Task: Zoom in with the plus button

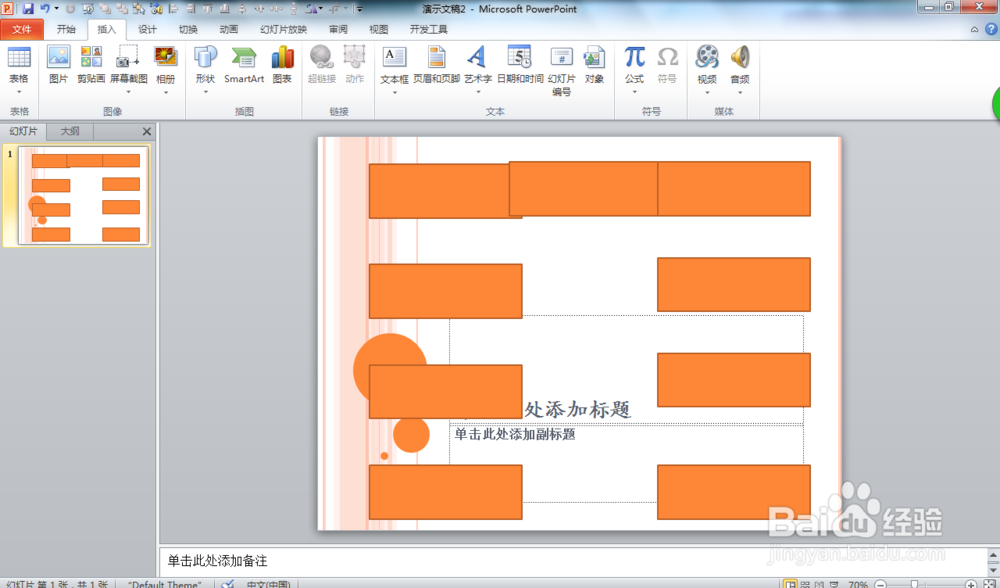Action: (x=971, y=584)
